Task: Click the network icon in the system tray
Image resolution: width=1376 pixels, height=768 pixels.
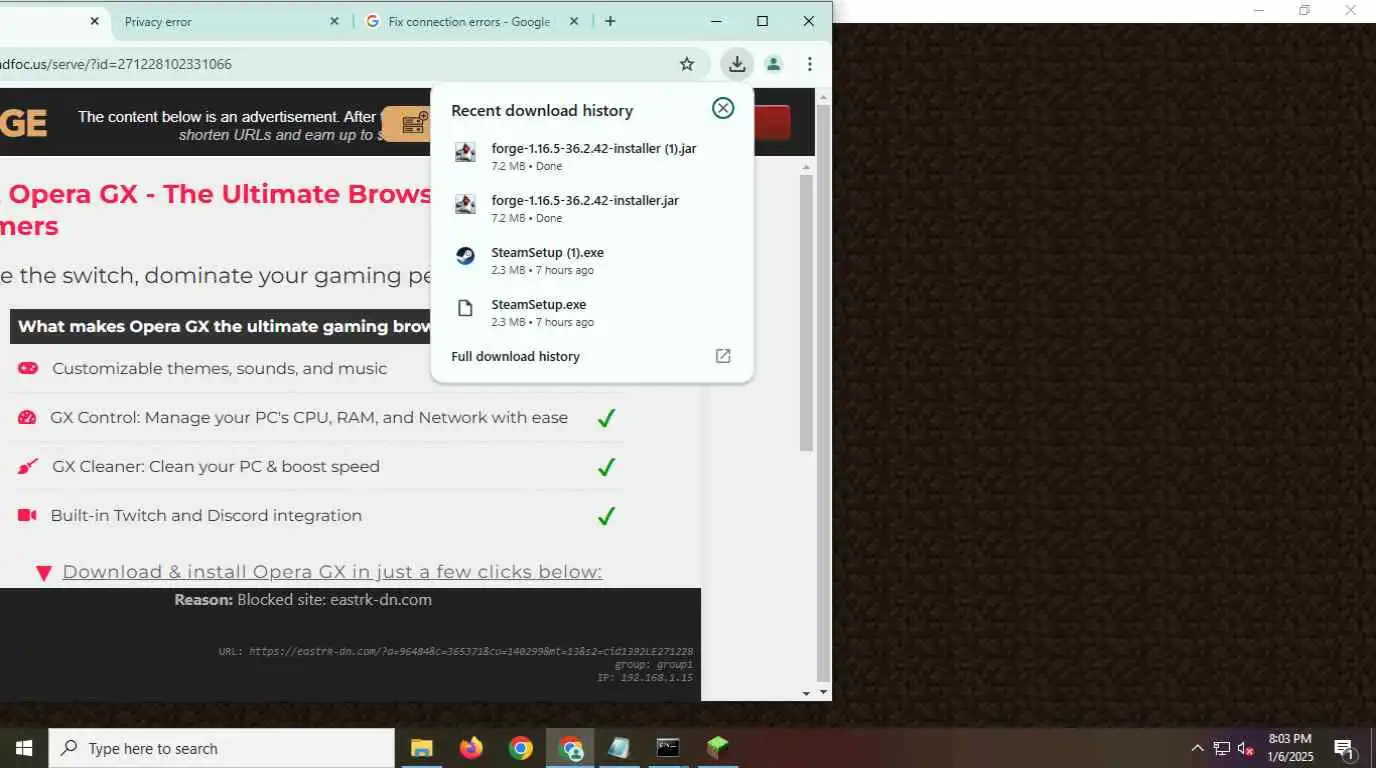Action: [1222, 748]
